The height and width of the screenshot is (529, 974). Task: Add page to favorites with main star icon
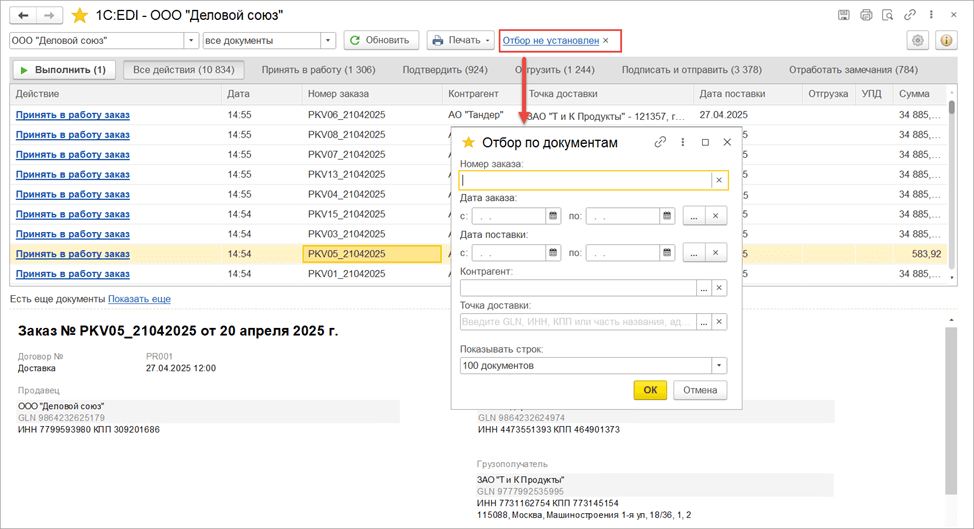[x=80, y=16]
